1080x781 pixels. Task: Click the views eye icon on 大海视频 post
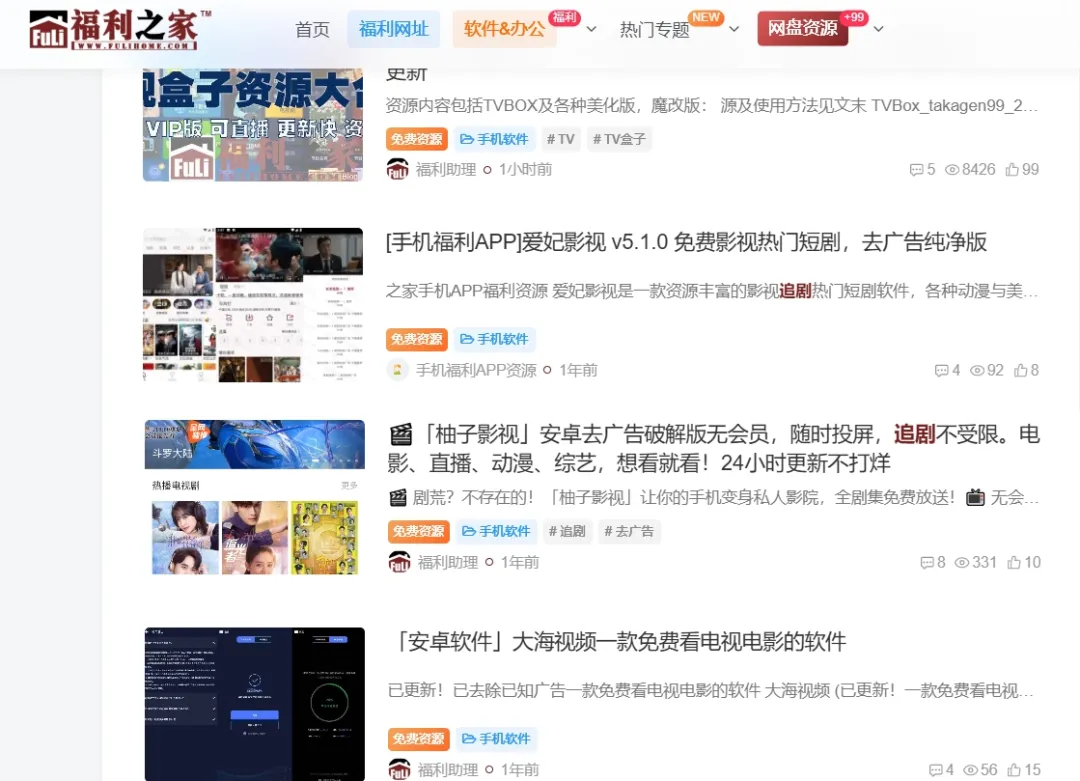click(969, 770)
